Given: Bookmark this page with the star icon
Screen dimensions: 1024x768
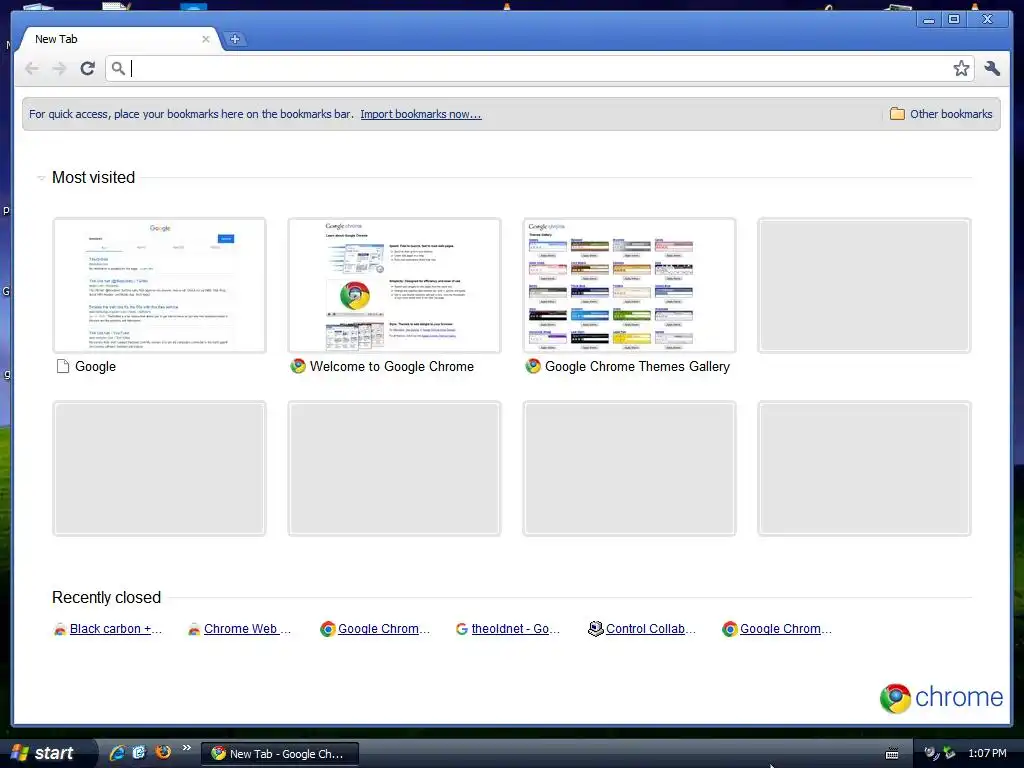Looking at the screenshot, I should click(x=961, y=68).
